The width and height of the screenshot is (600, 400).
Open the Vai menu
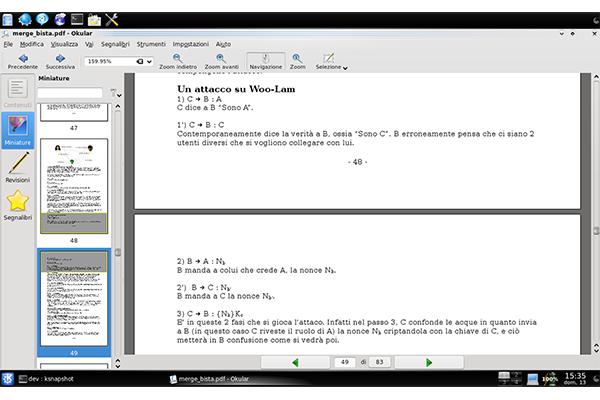(x=89, y=44)
